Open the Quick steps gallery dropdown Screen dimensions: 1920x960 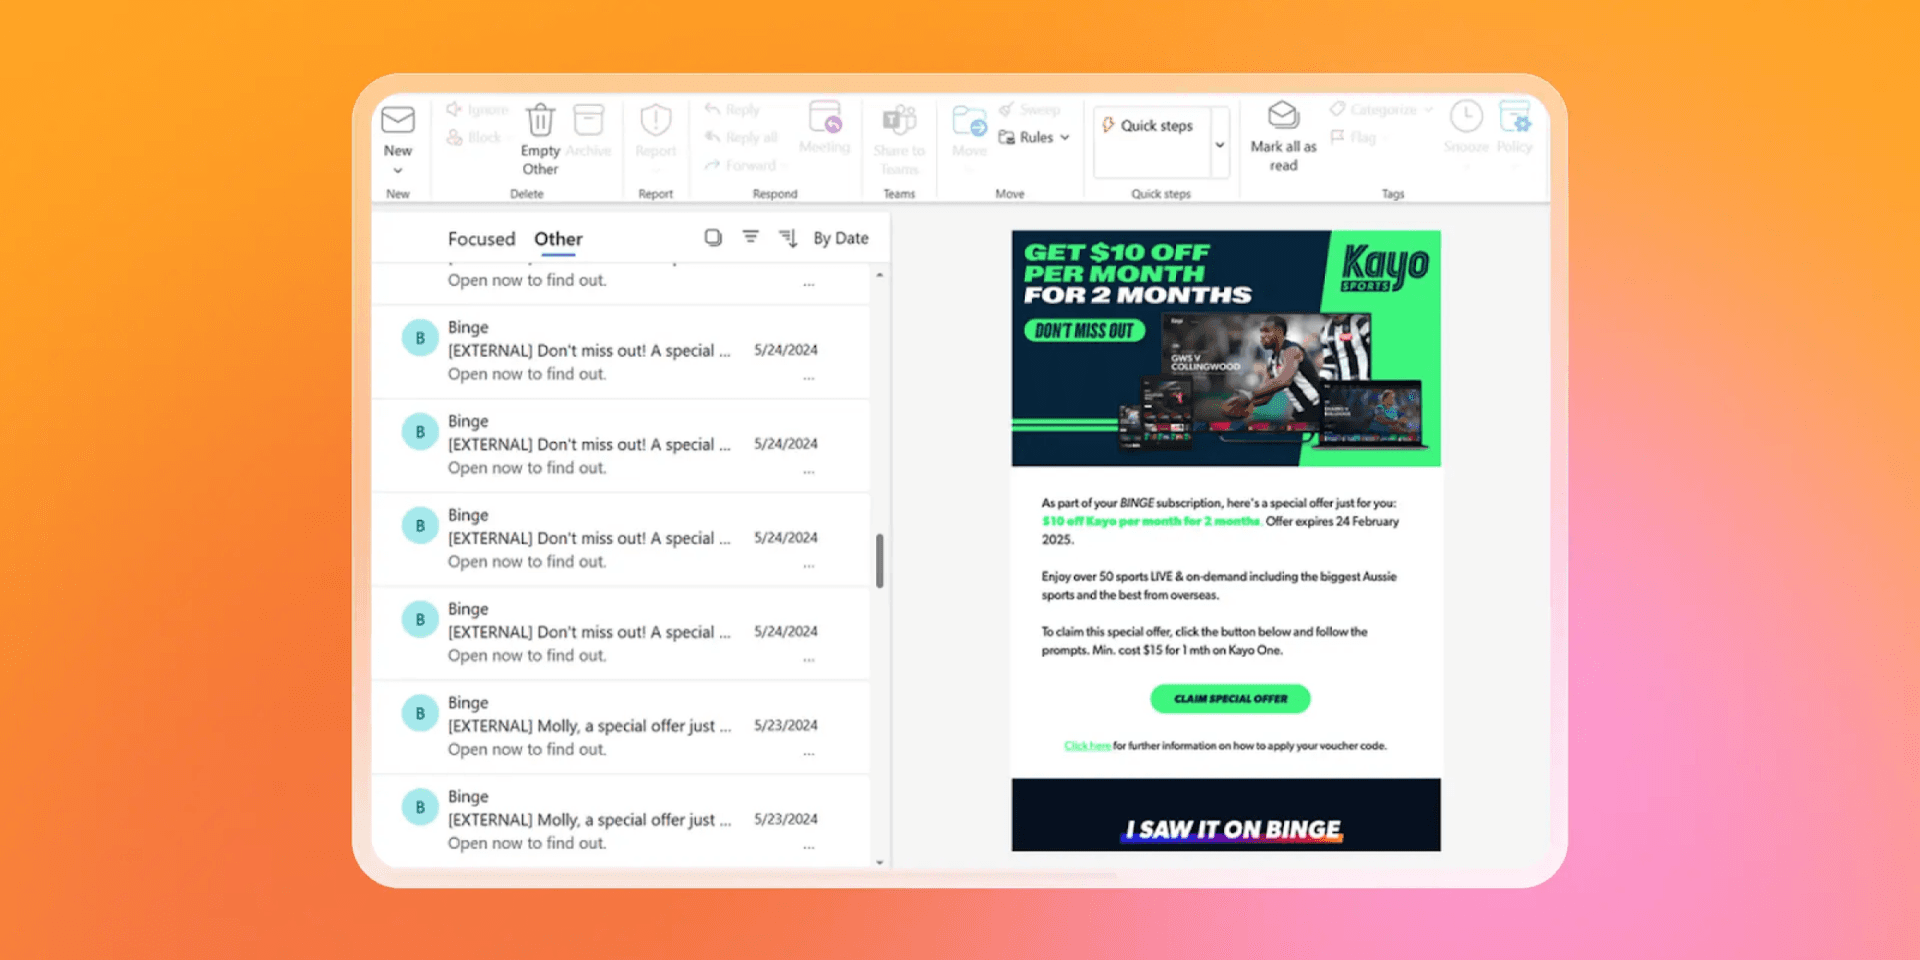(1220, 143)
